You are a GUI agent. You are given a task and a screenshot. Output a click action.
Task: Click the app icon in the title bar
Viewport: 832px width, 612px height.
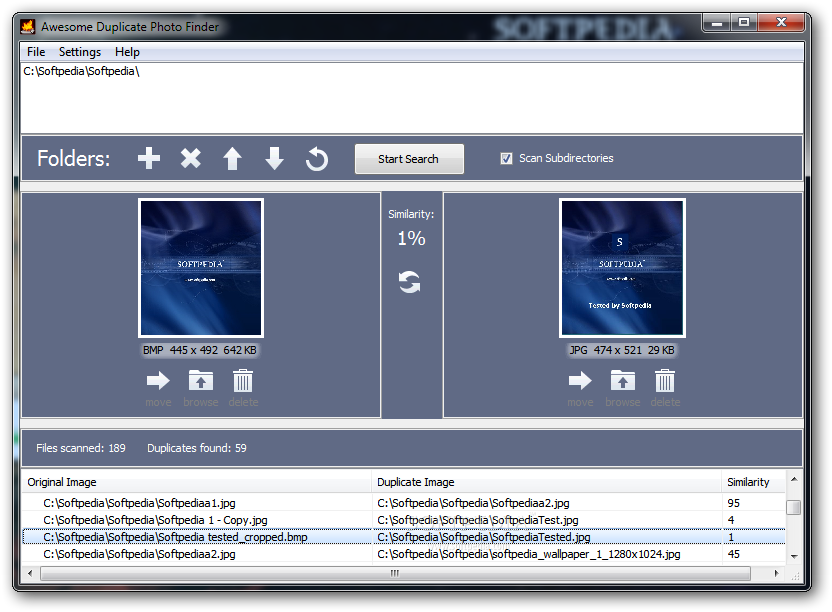(x=28, y=26)
